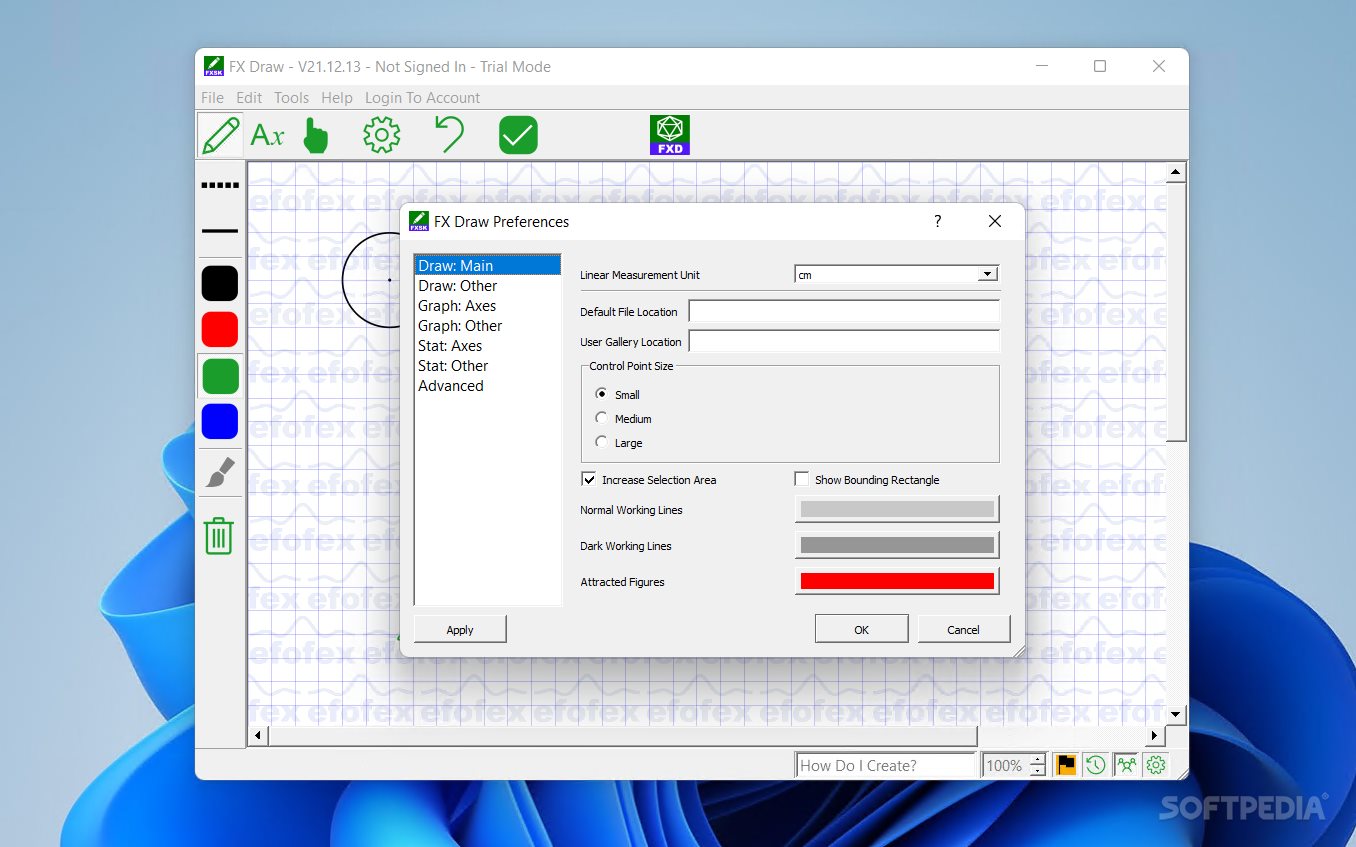Click the paintbrush fill tool

pyautogui.click(x=220, y=472)
